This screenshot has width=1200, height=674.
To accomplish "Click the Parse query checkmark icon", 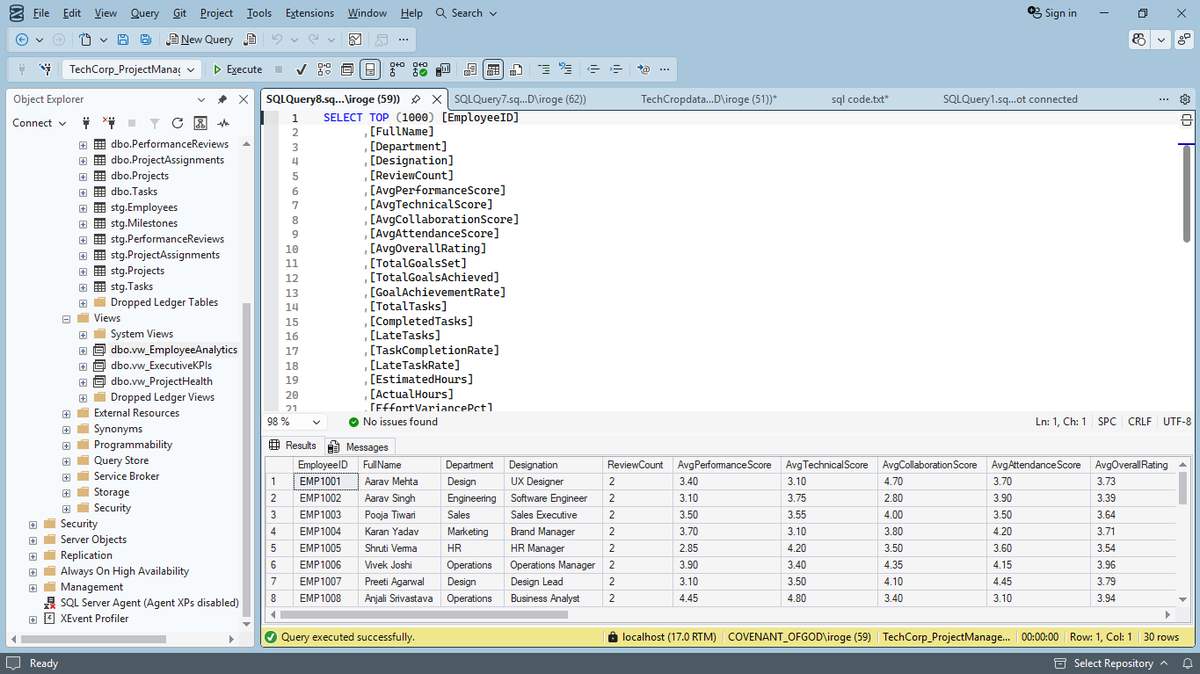I will (301, 70).
